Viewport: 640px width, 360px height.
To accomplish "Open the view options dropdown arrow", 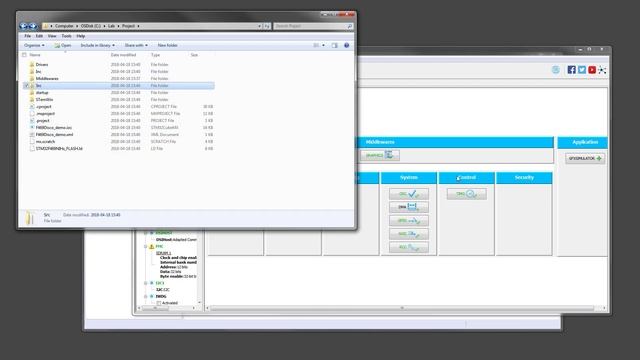I will [x=324, y=45].
